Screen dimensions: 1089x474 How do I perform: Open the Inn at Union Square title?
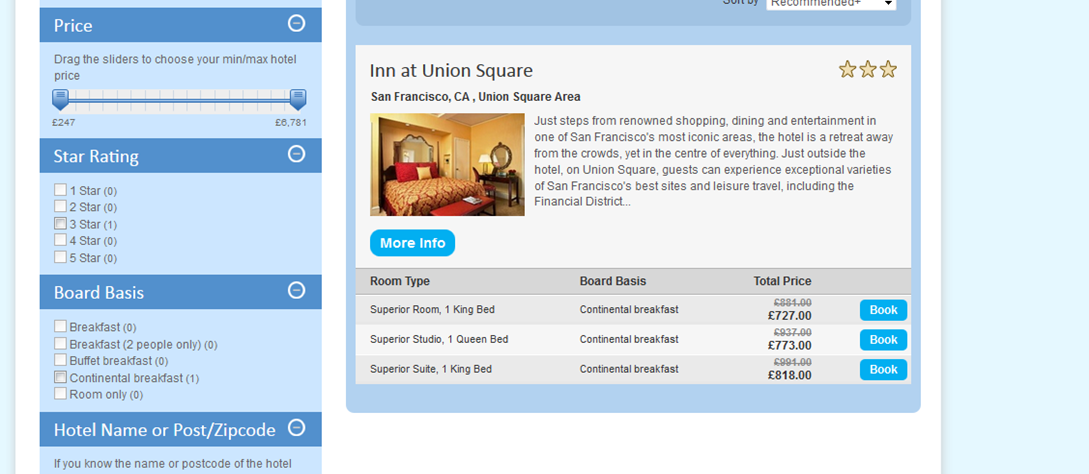coord(451,71)
